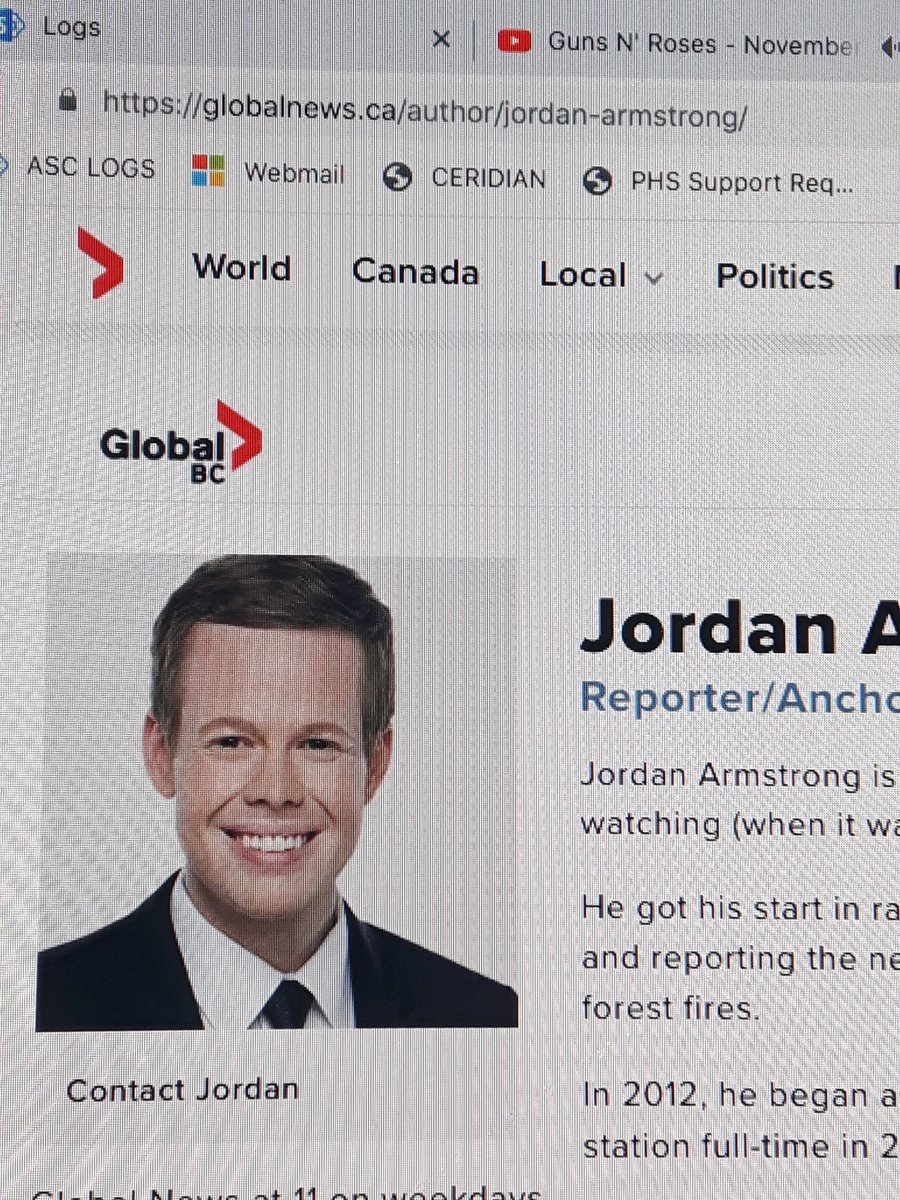
Task: Click the Reporter/Anchor subtitle text
Action: tap(740, 699)
